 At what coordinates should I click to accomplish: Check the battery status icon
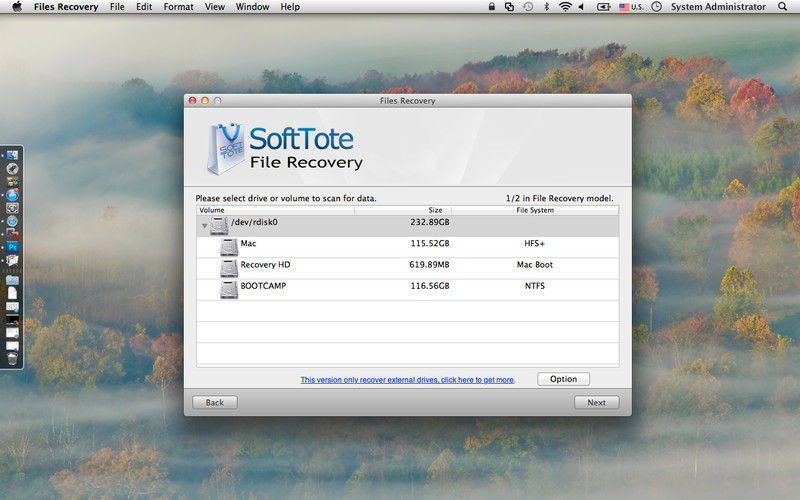coord(604,7)
